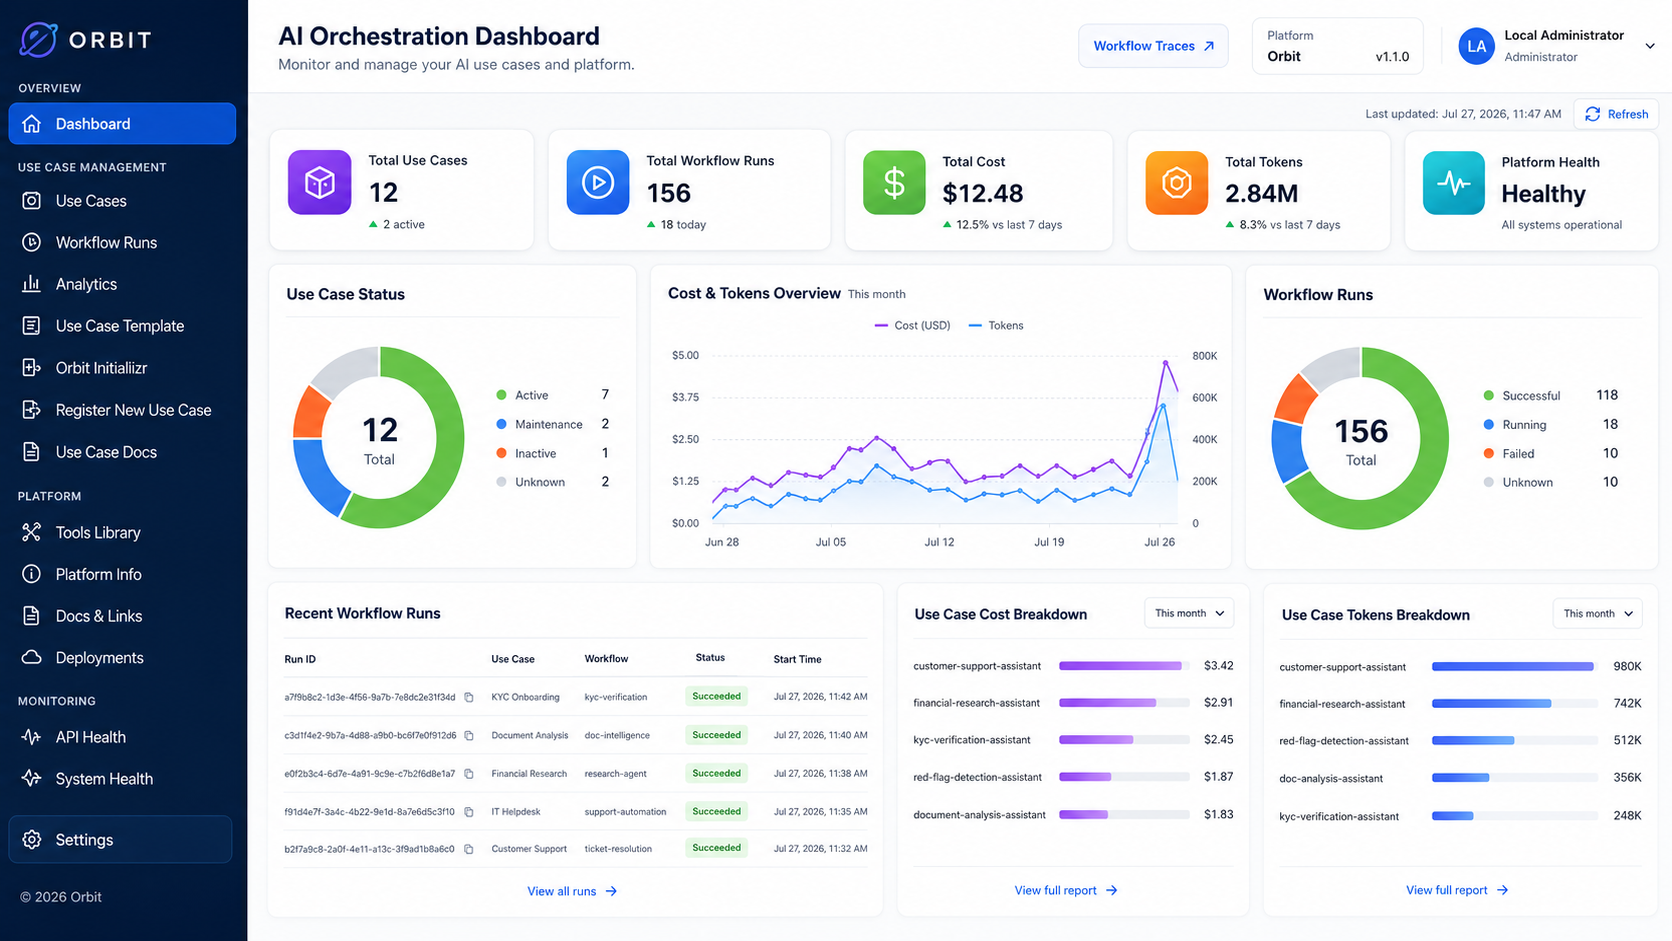Click 'Customer Support' use case cell
Screen dimensions: 1672x941
tap(529, 849)
